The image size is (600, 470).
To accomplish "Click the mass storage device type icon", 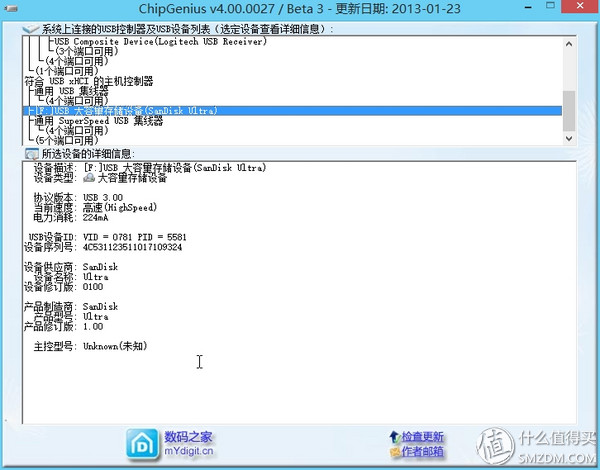I will tap(89, 178).
